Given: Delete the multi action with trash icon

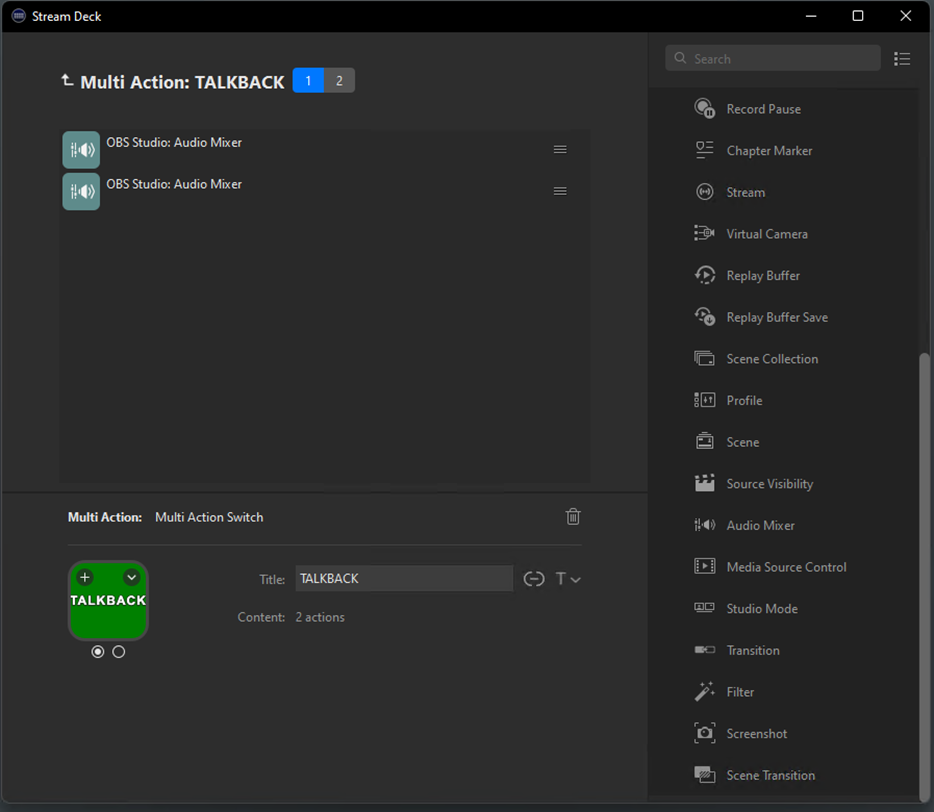Looking at the screenshot, I should point(573,517).
